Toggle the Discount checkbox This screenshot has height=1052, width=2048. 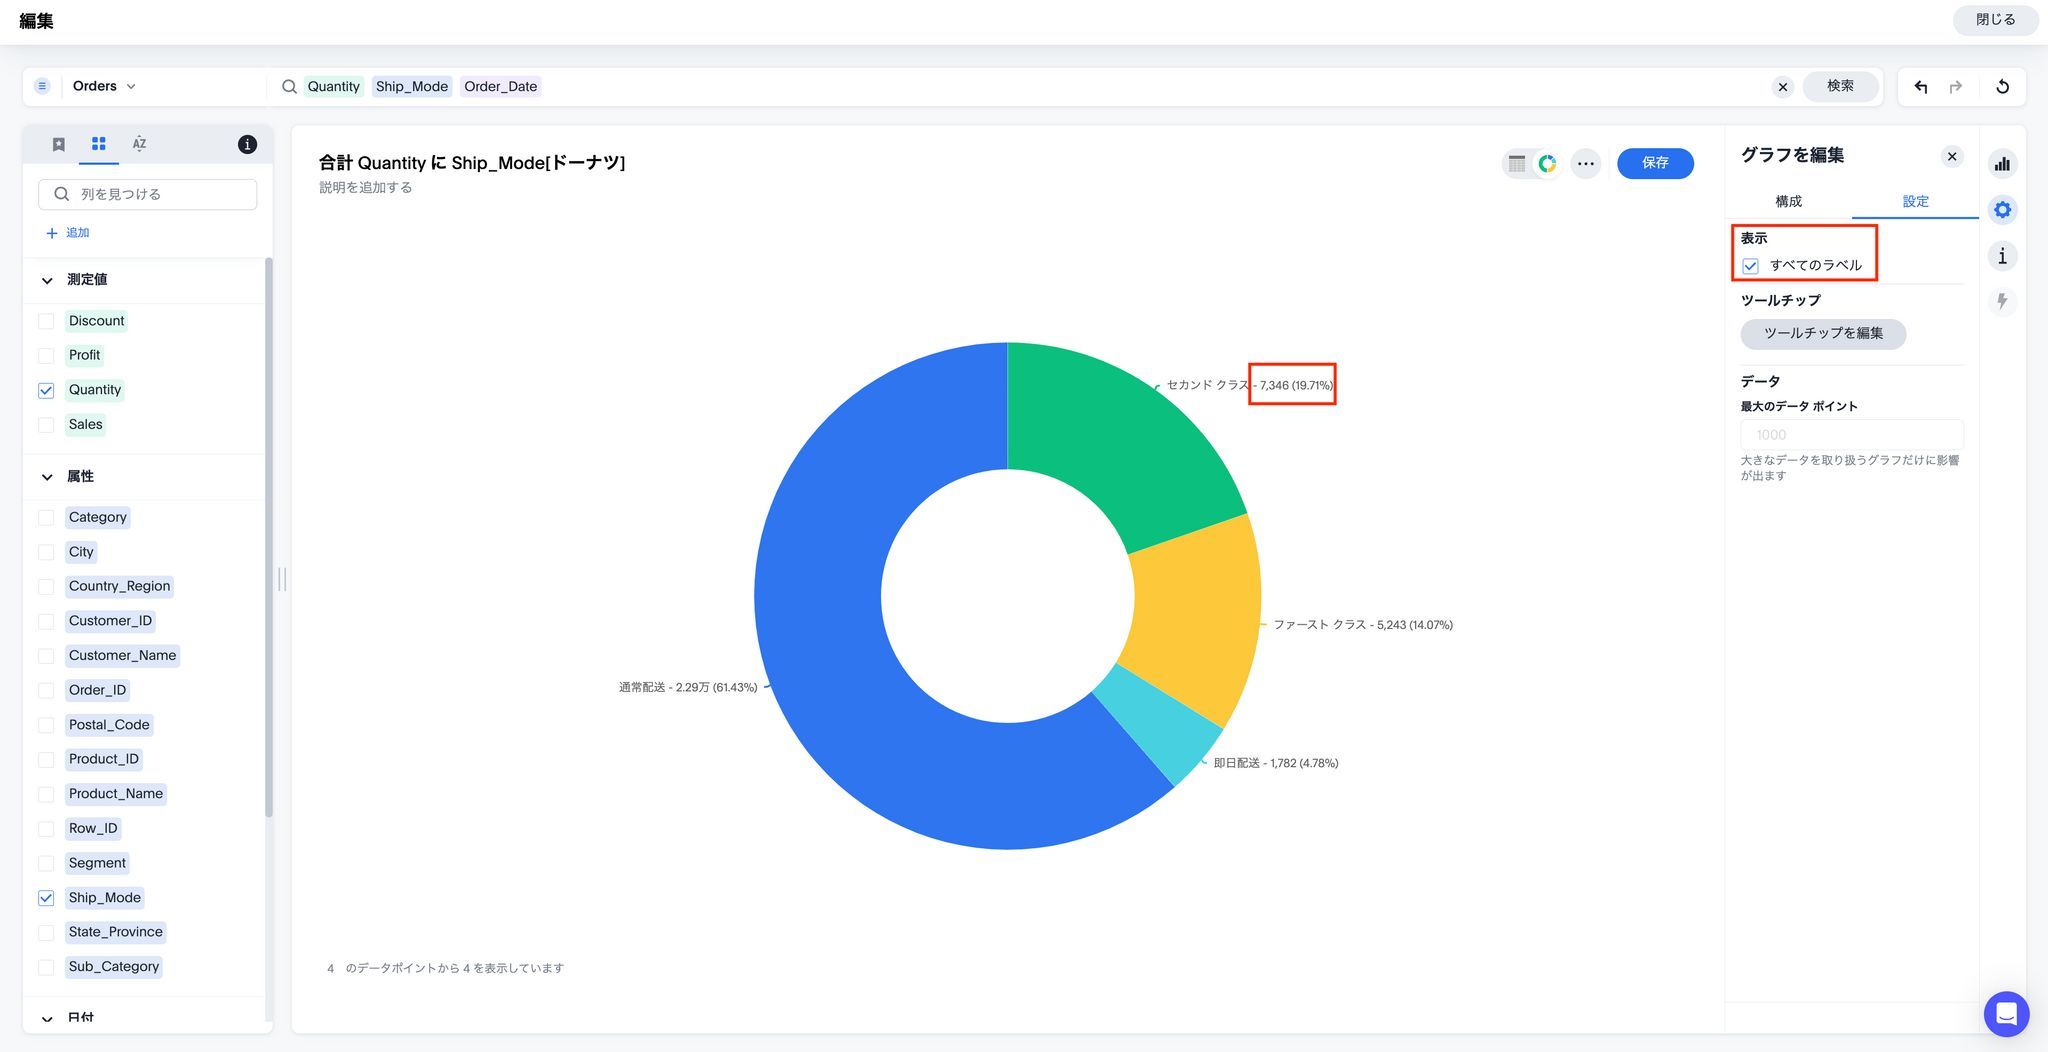(46, 321)
